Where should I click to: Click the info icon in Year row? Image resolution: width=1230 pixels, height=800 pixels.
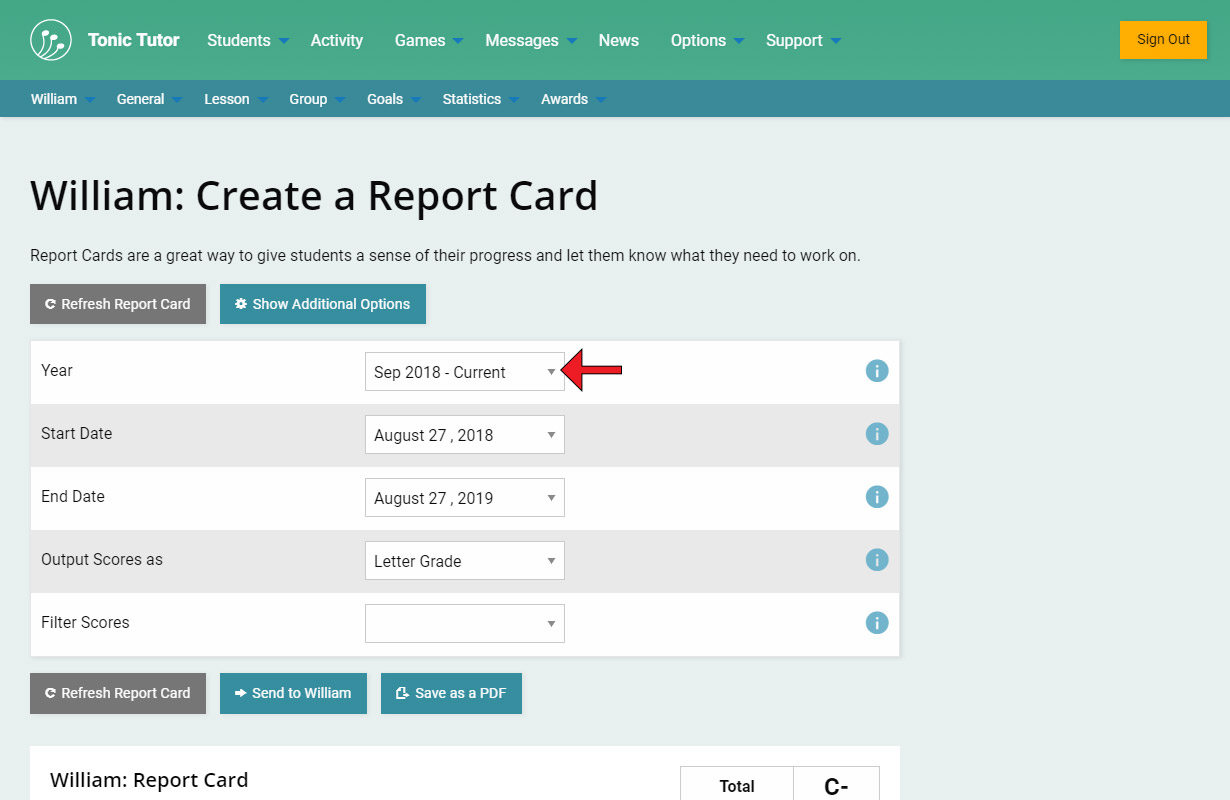click(x=876, y=371)
